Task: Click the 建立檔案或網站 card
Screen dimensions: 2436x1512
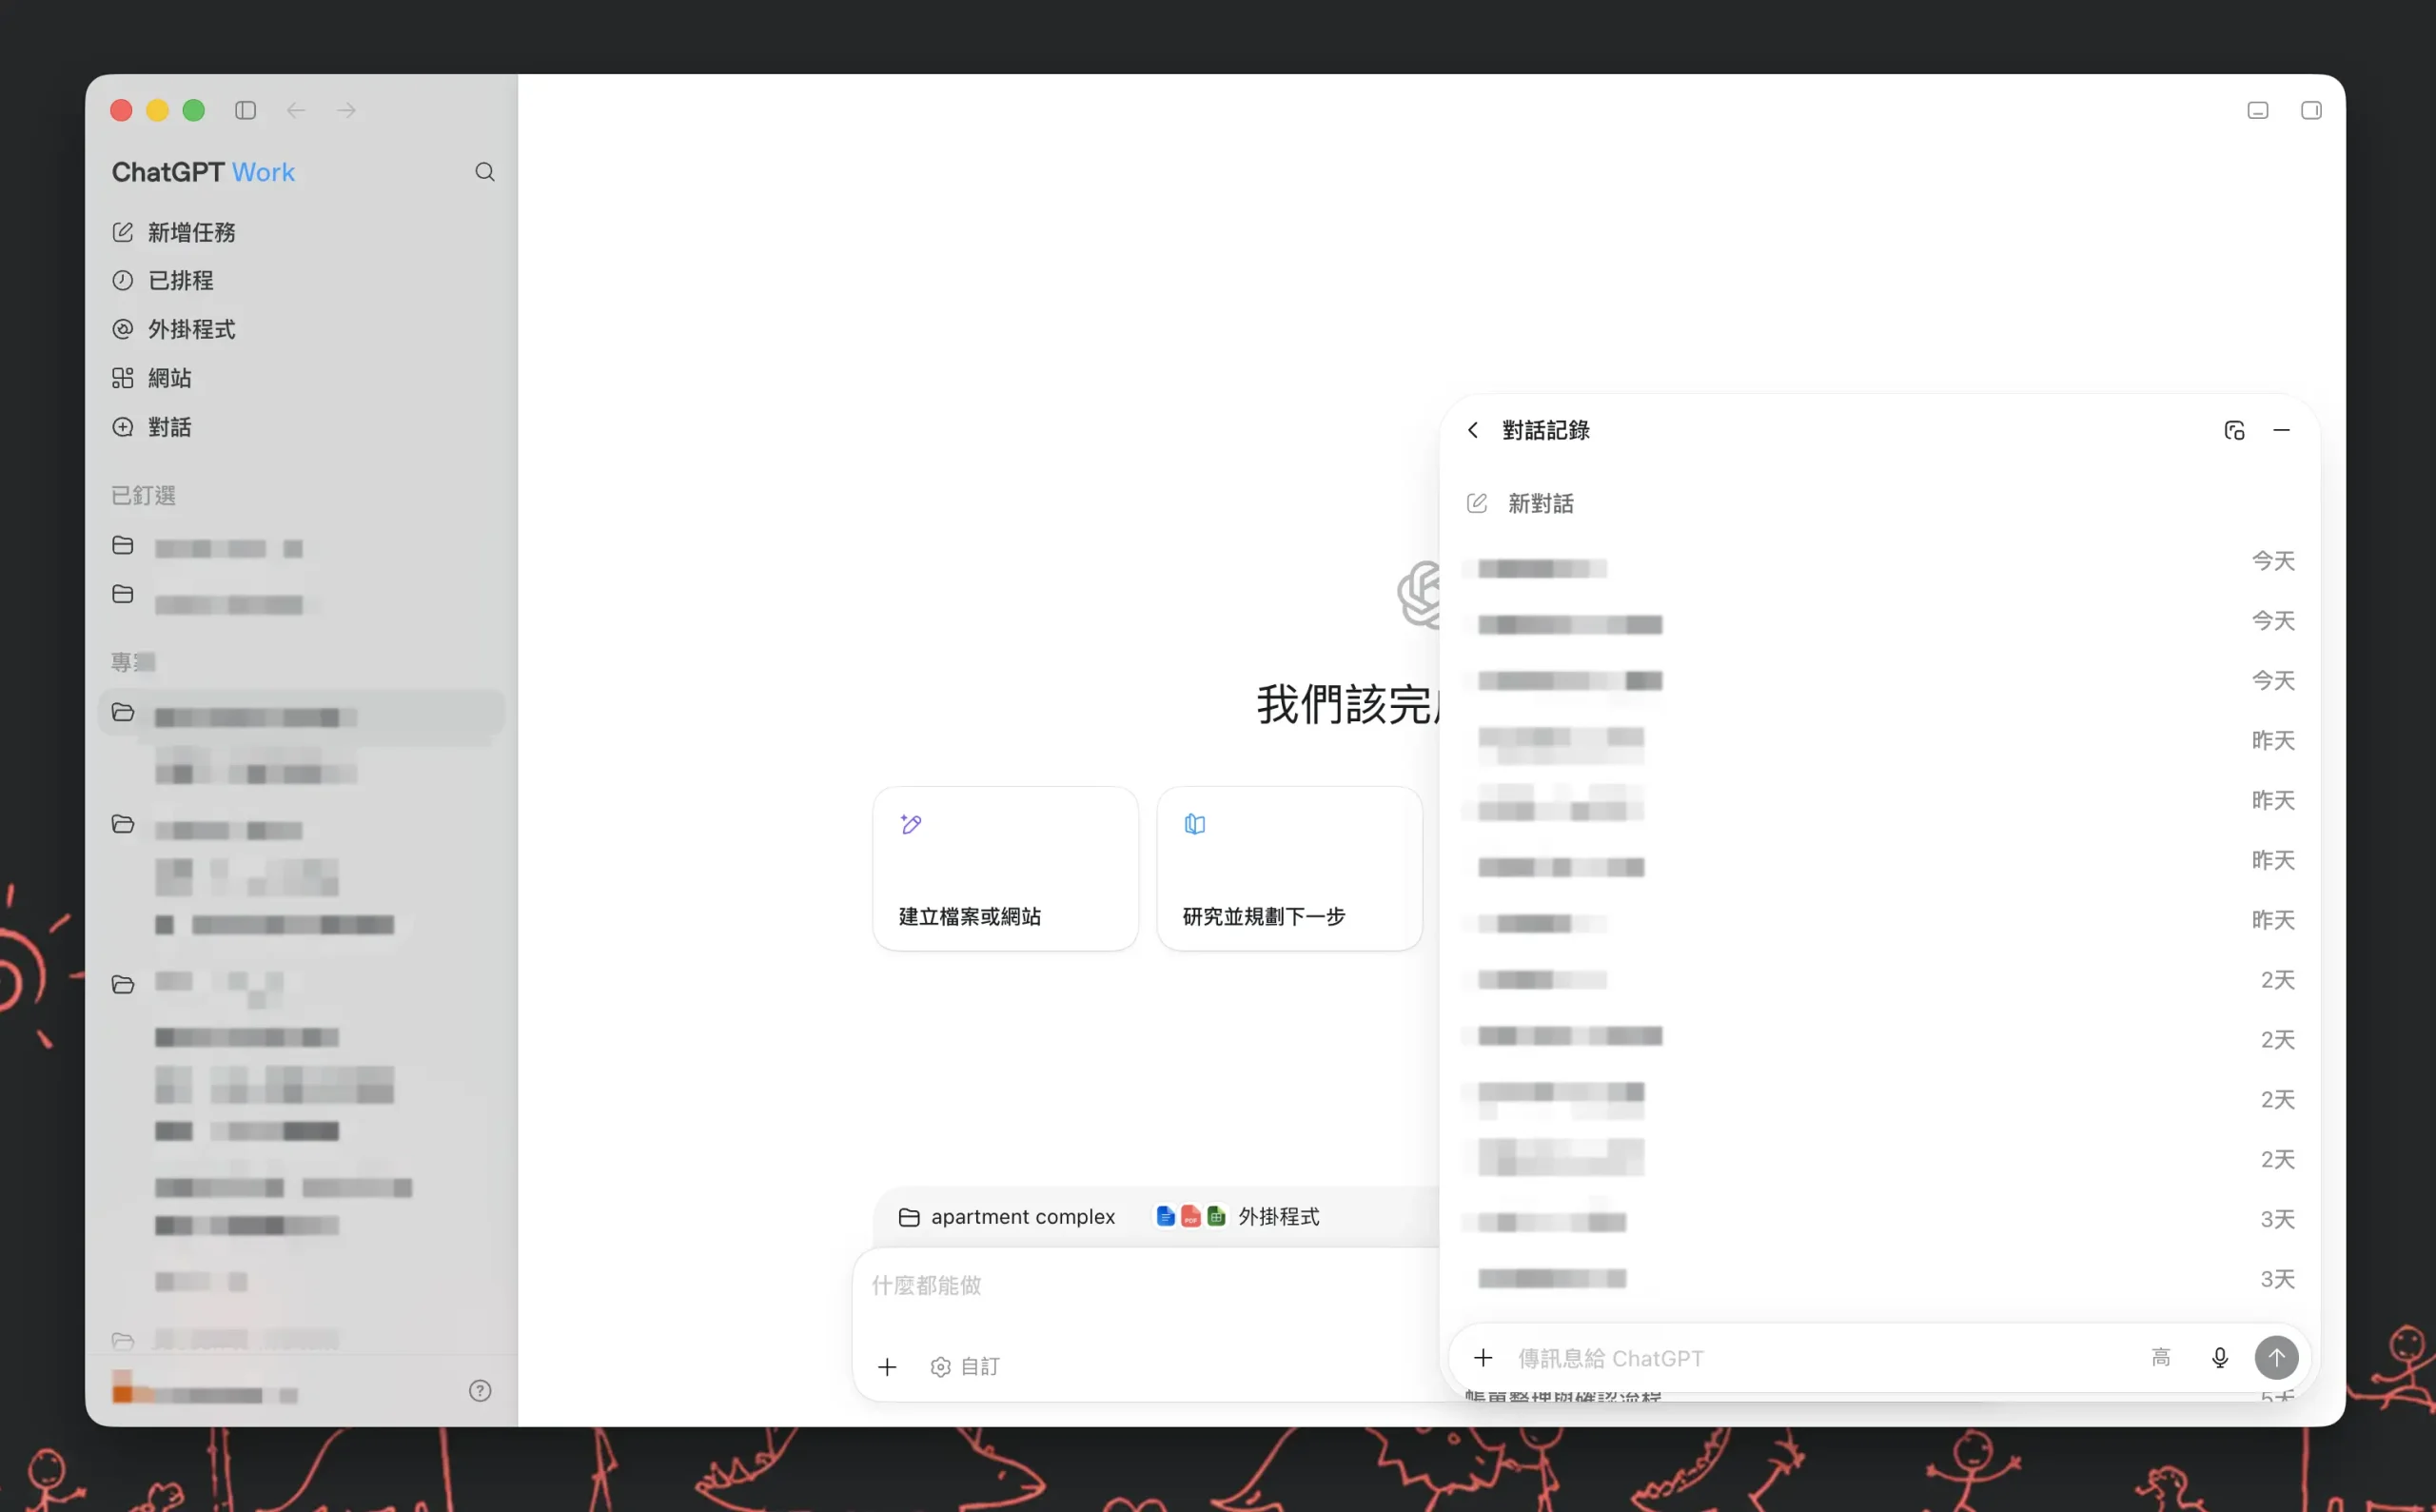Action: click(x=1005, y=868)
